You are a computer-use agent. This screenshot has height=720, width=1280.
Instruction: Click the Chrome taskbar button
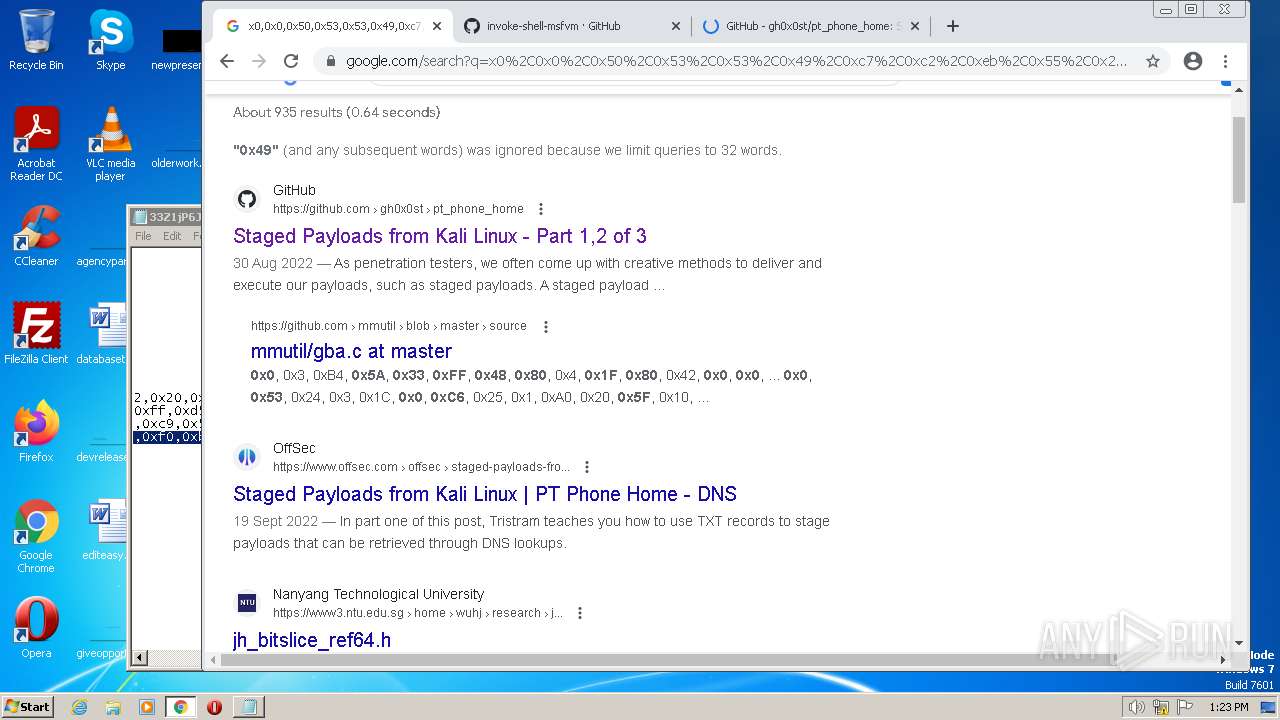click(x=180, y=707)
